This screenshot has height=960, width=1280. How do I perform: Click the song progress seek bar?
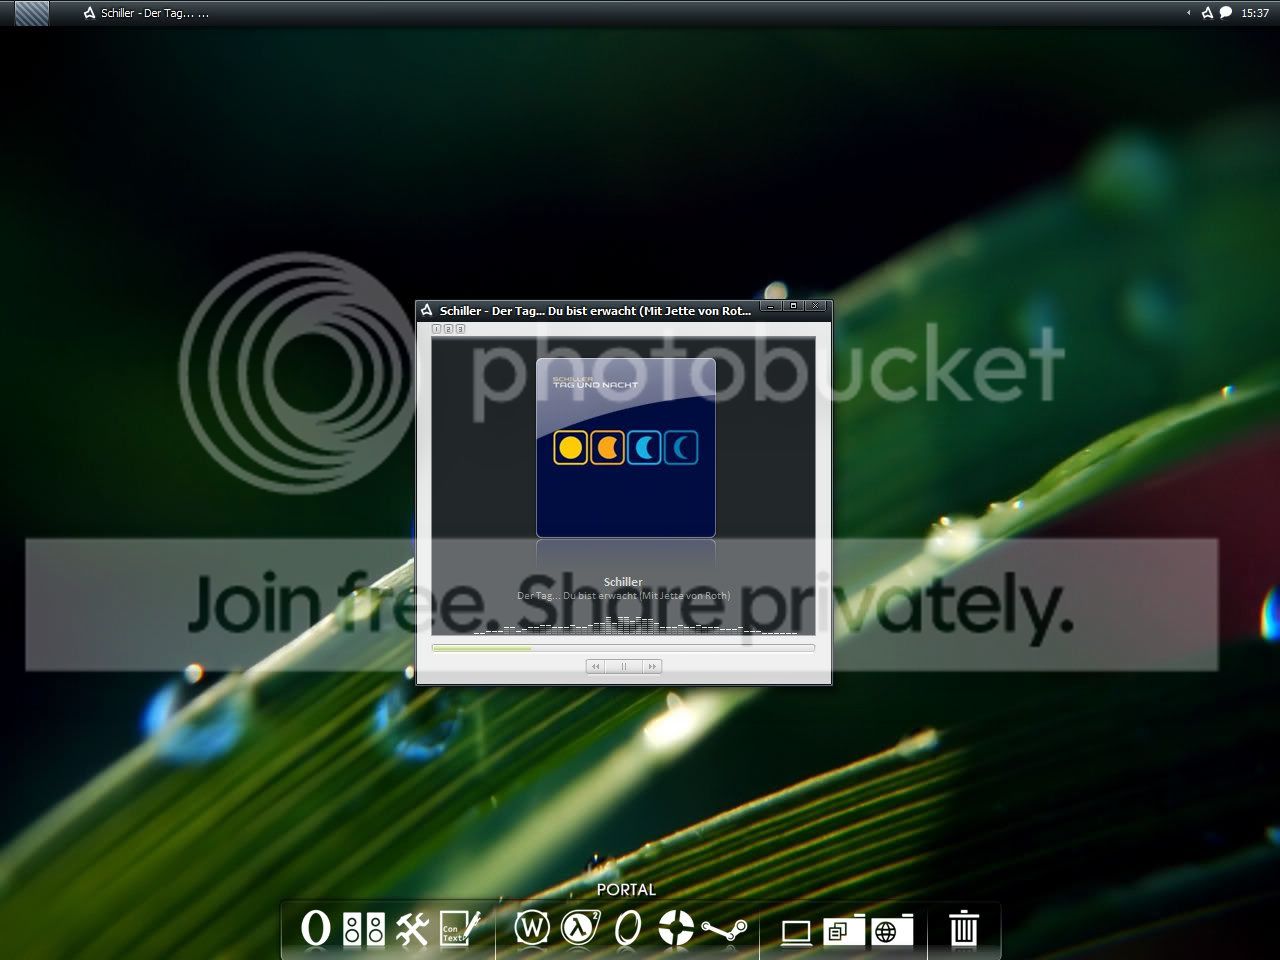(623, 648)
